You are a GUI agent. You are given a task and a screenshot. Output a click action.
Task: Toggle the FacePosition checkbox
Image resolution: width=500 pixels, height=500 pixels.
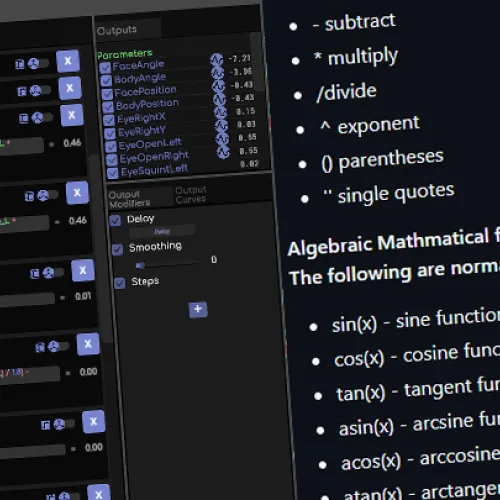tap(107, 94)
